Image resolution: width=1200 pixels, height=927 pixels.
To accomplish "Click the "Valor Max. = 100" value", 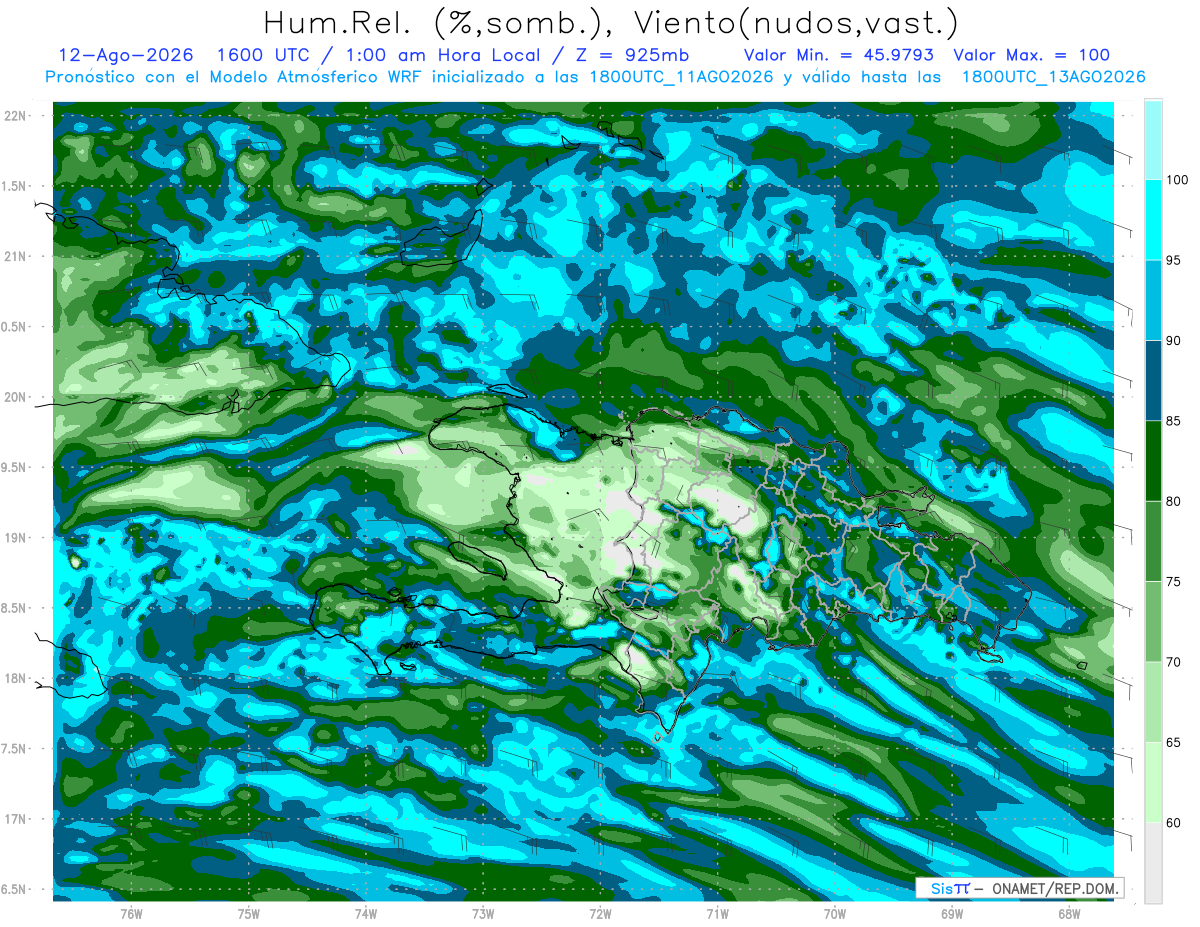I will (1031, 56).
